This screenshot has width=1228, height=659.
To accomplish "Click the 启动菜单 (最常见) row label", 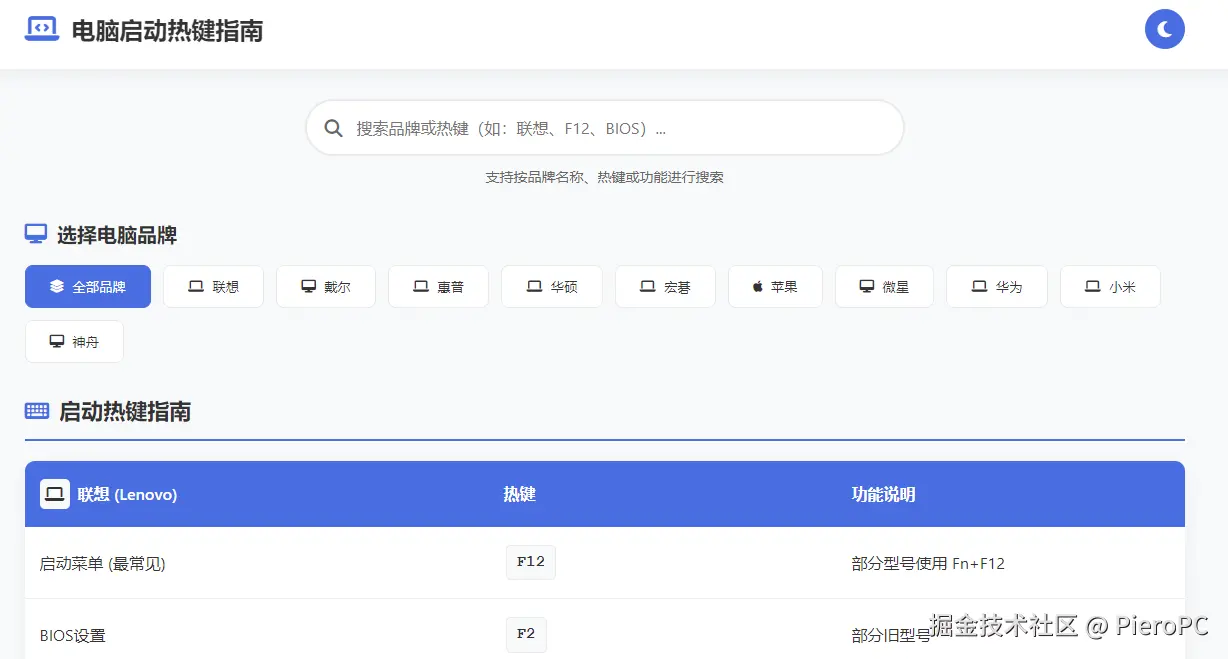I will tap(102, 564).
